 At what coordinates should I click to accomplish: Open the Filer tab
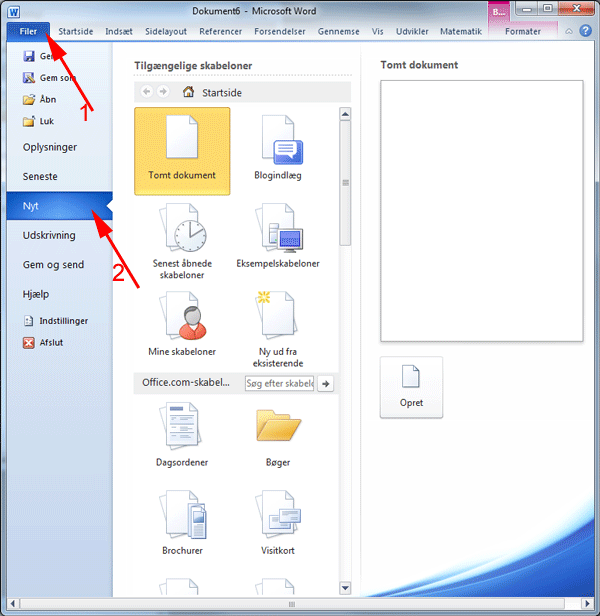click(x=27, y=31)
